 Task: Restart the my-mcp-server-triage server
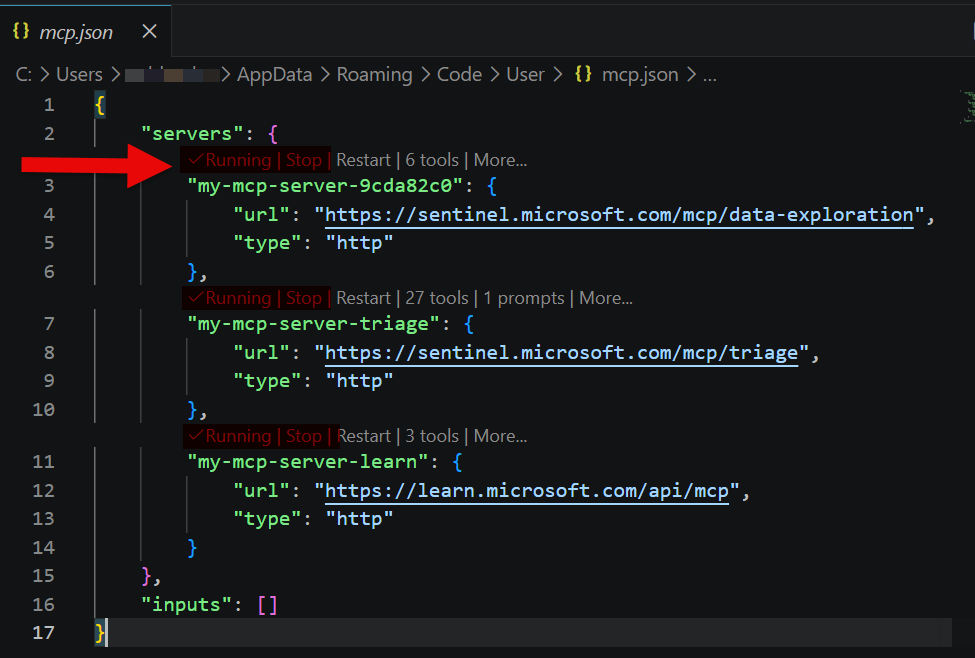click(363, 298)
